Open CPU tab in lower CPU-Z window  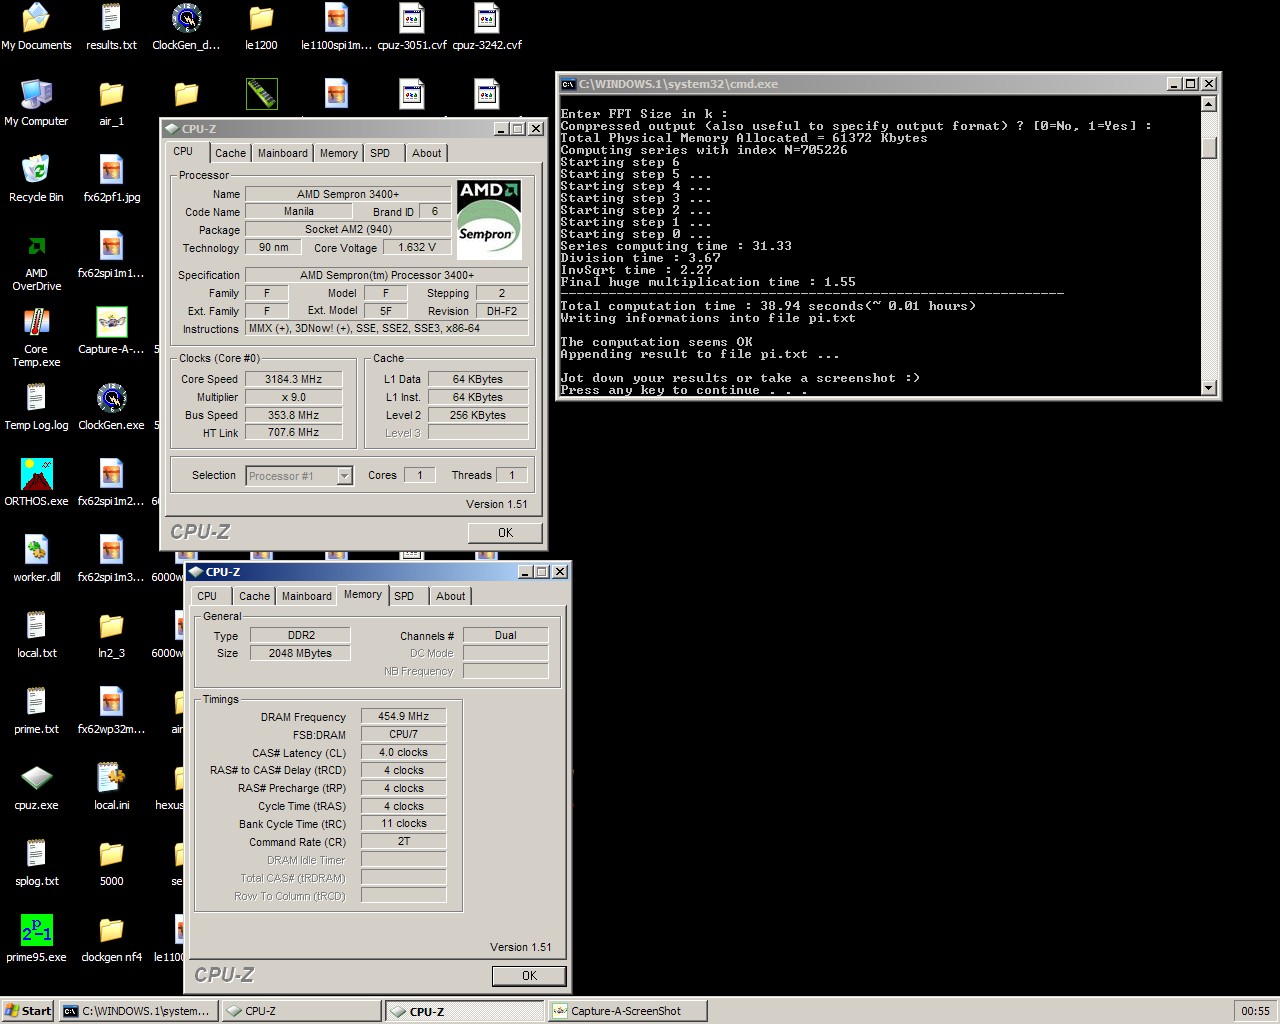[207, 596]
